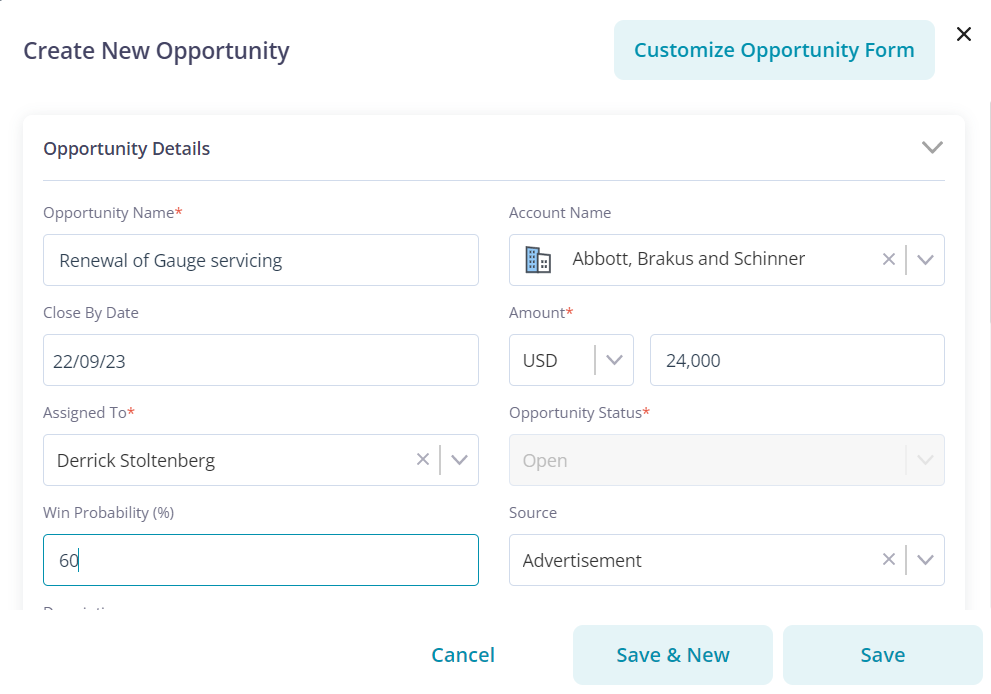Click the Close By Date field
This screenshot has width=991, height=694.
click(x=260, y=360)
